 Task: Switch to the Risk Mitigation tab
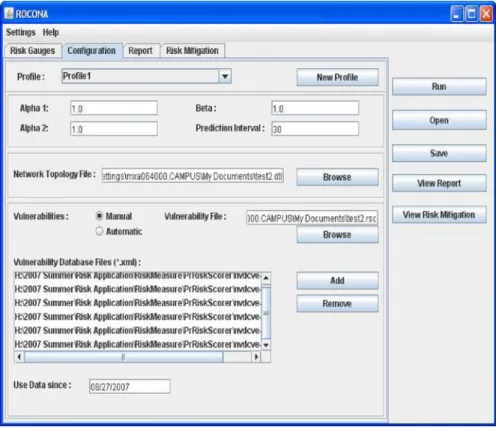[192, 51]
